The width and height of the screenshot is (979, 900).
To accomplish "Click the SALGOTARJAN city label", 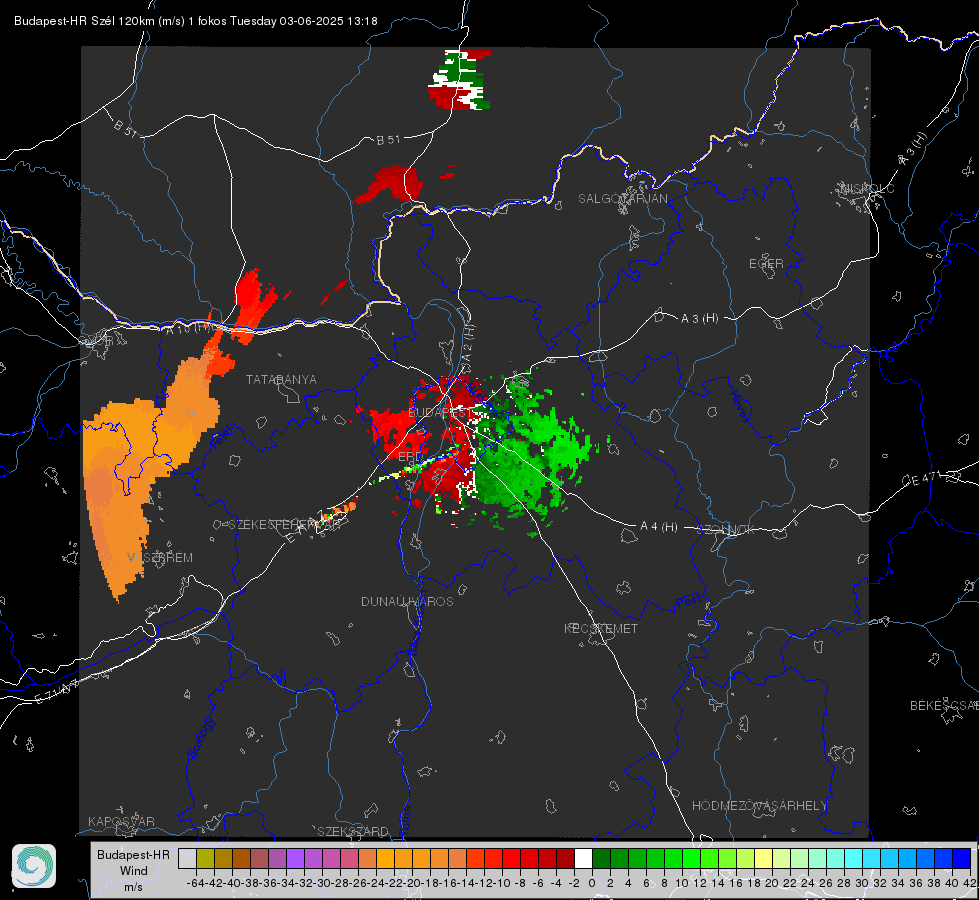I will [622, 199].
